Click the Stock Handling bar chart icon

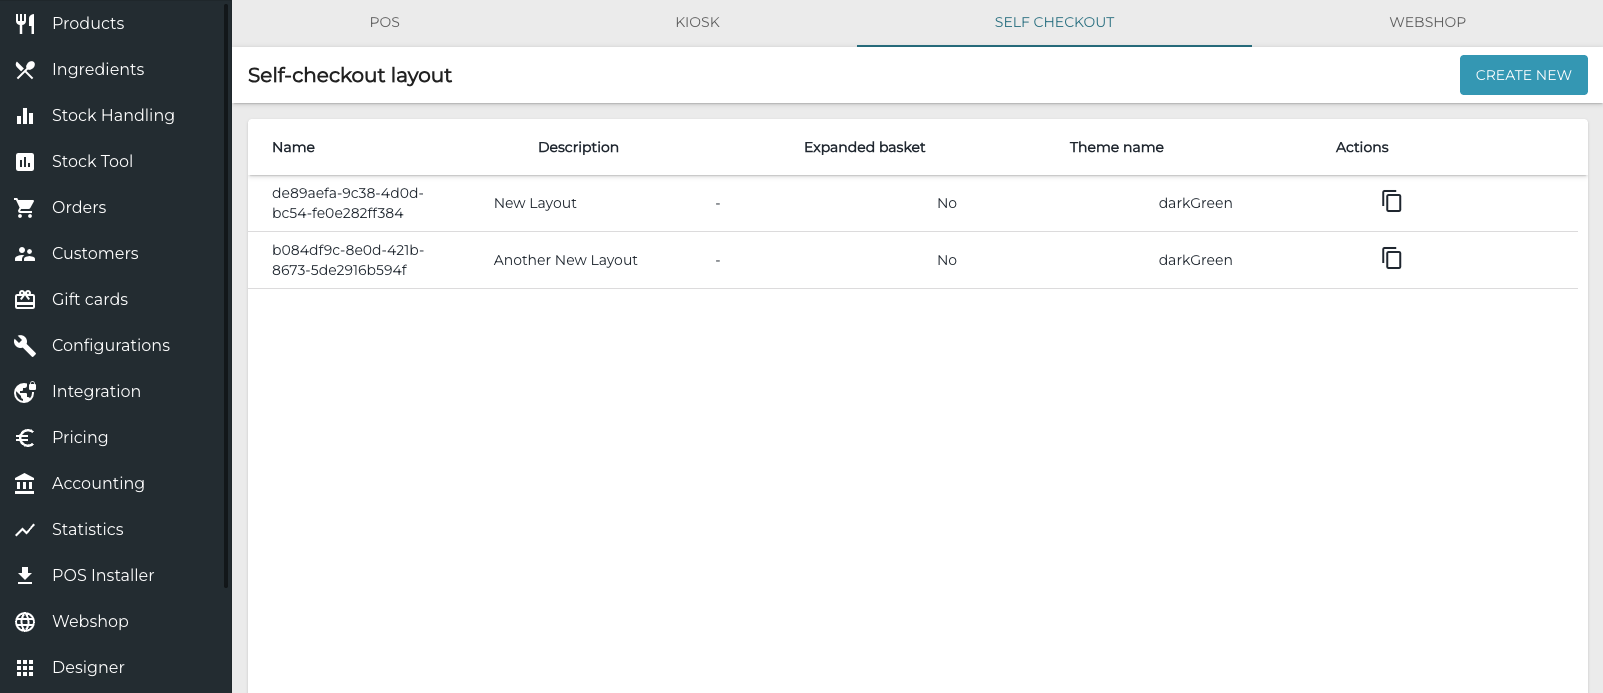coord(25,115)
